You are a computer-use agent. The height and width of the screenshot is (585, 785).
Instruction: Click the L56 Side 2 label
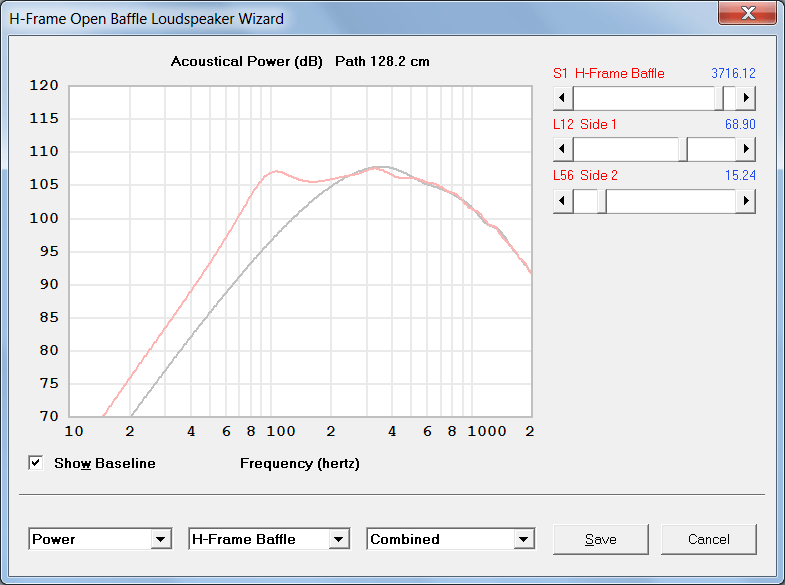pyautogui.click(x=585, y=175)
